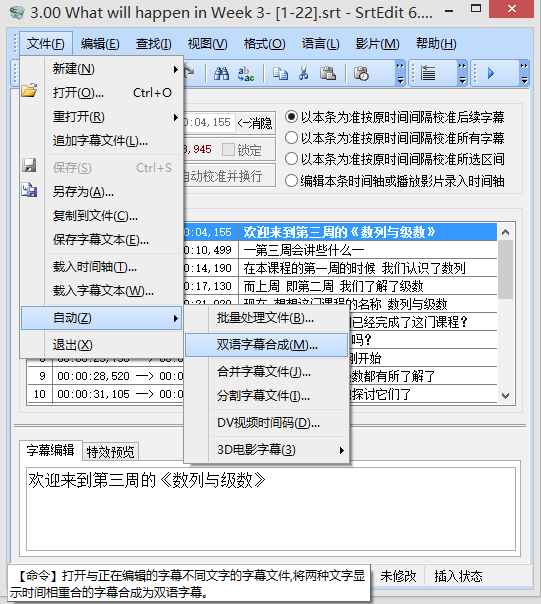Click the Cut scissors icon
The image size is (541, 604).
(304, 73)
